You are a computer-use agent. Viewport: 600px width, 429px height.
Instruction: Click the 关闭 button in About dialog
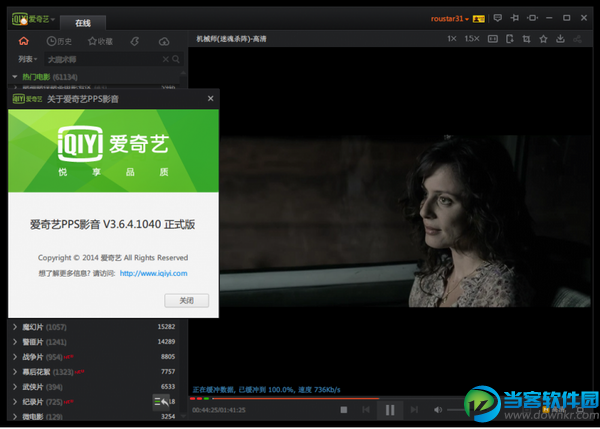[187, 300]
